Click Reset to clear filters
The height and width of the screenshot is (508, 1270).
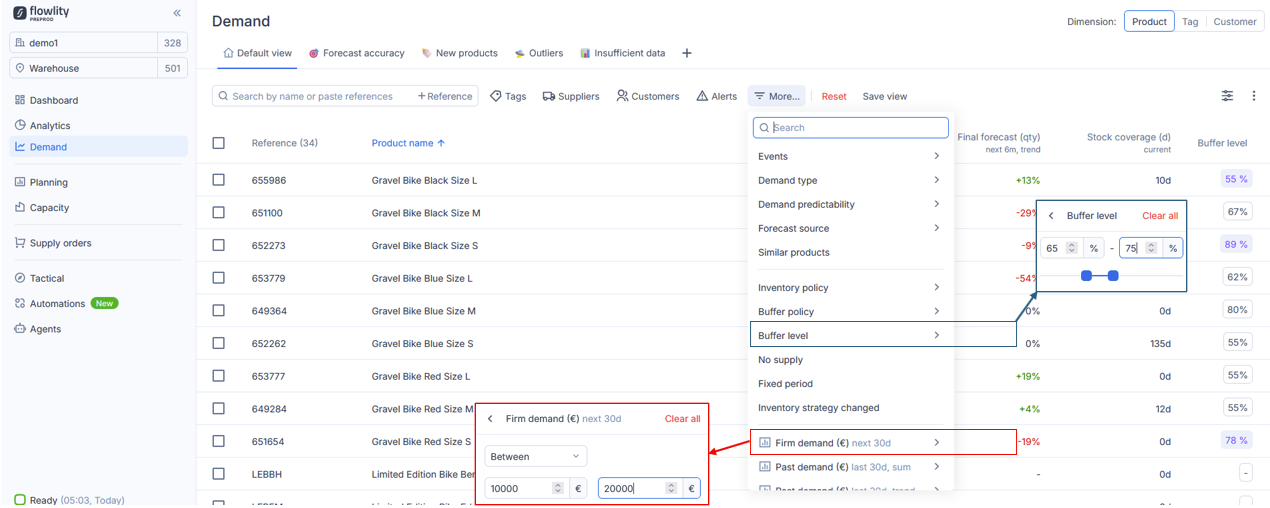(833, 96)
